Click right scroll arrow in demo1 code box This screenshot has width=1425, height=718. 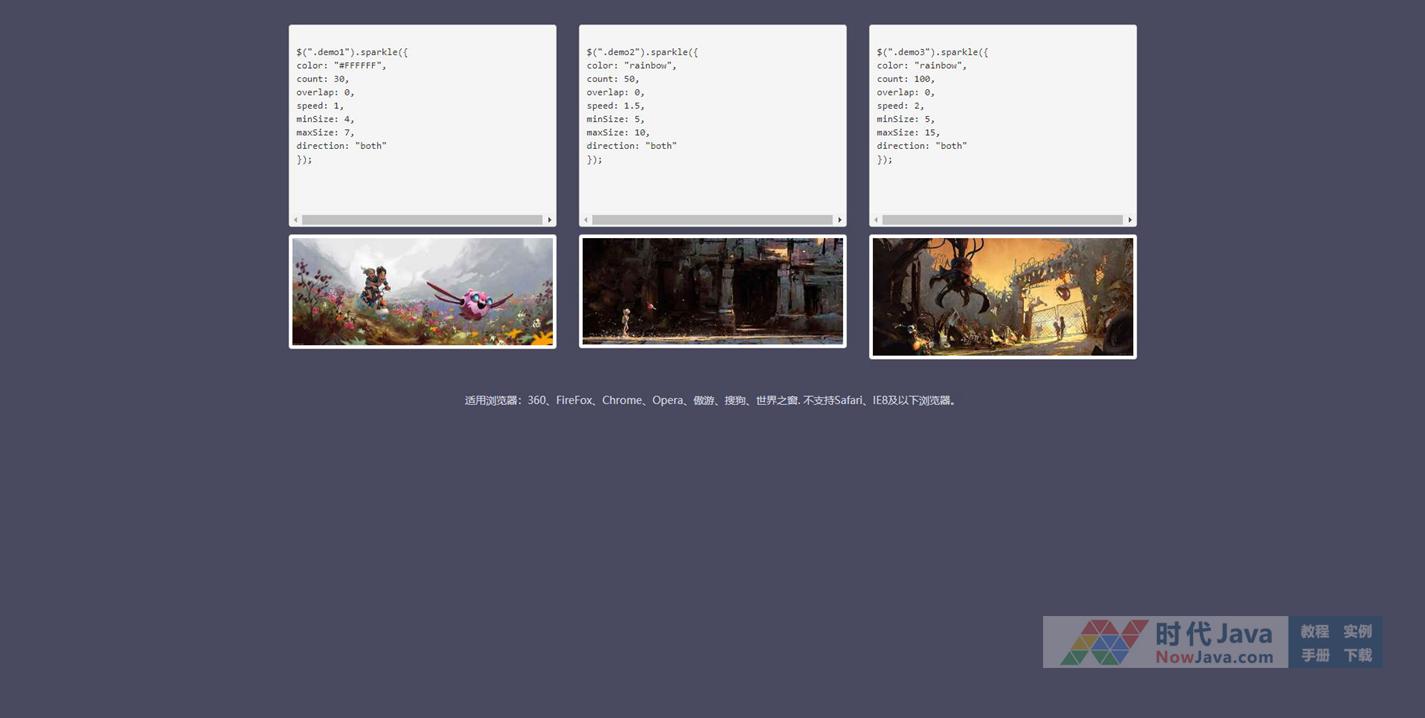click(549, 220)
